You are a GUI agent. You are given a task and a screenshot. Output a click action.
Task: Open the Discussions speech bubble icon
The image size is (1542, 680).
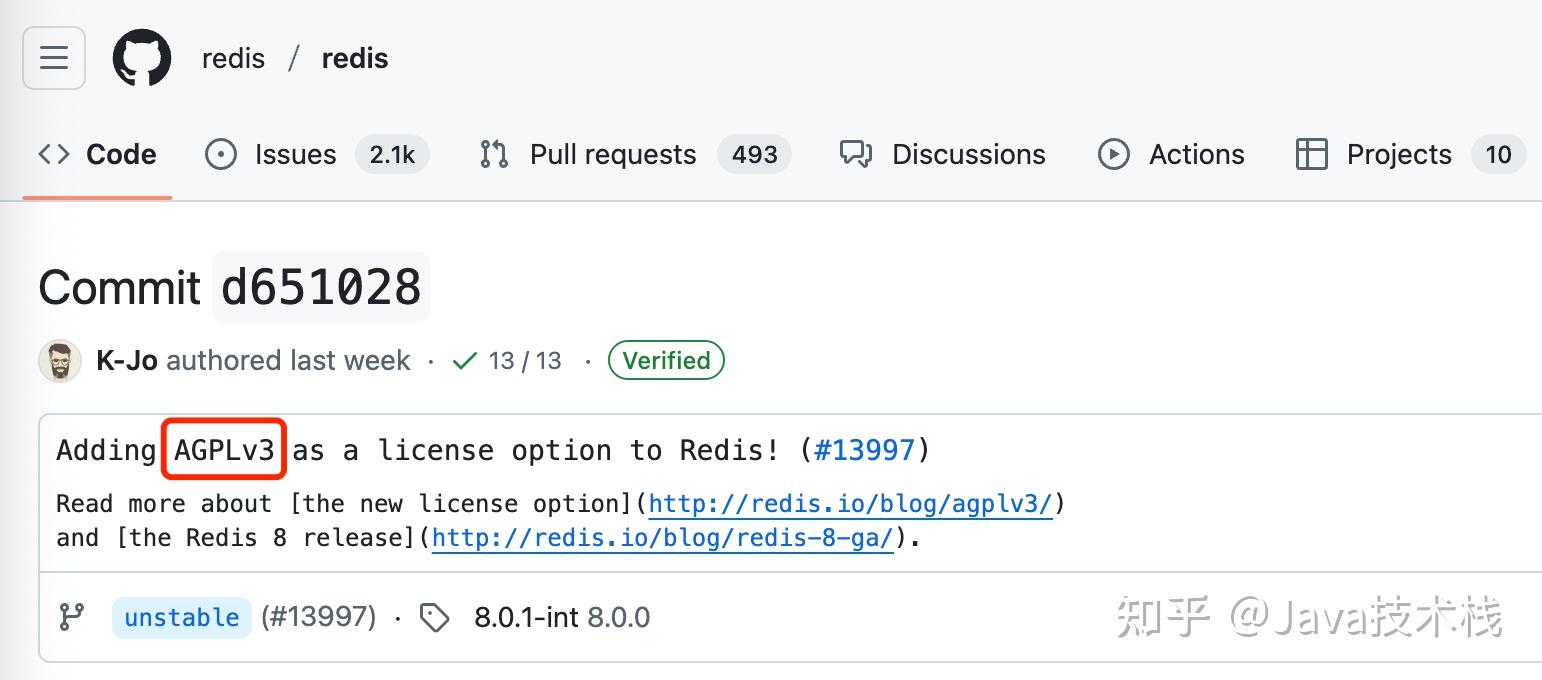[x=855, y=154]
